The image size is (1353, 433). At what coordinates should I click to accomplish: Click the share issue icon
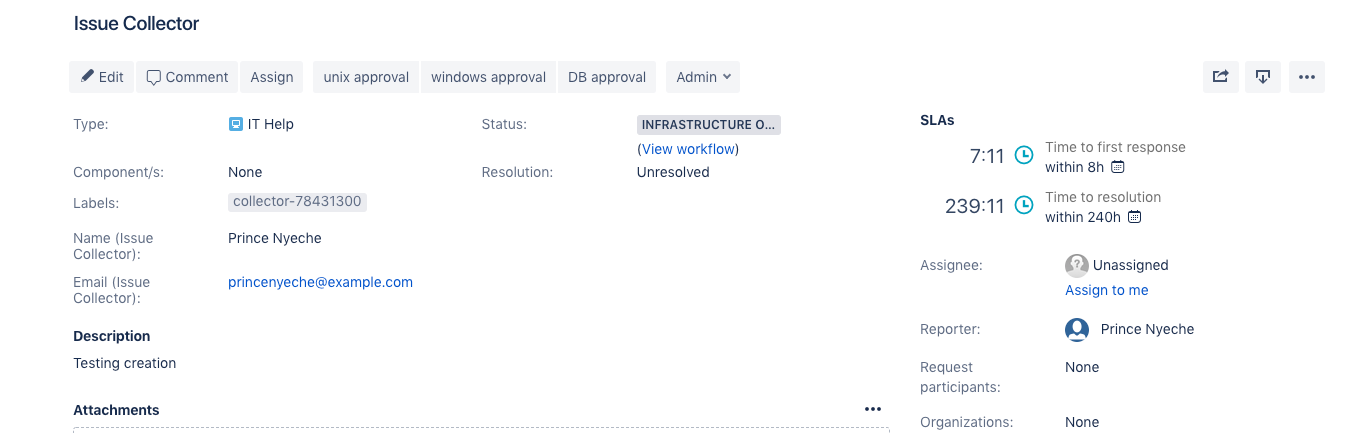[1220, 77]
